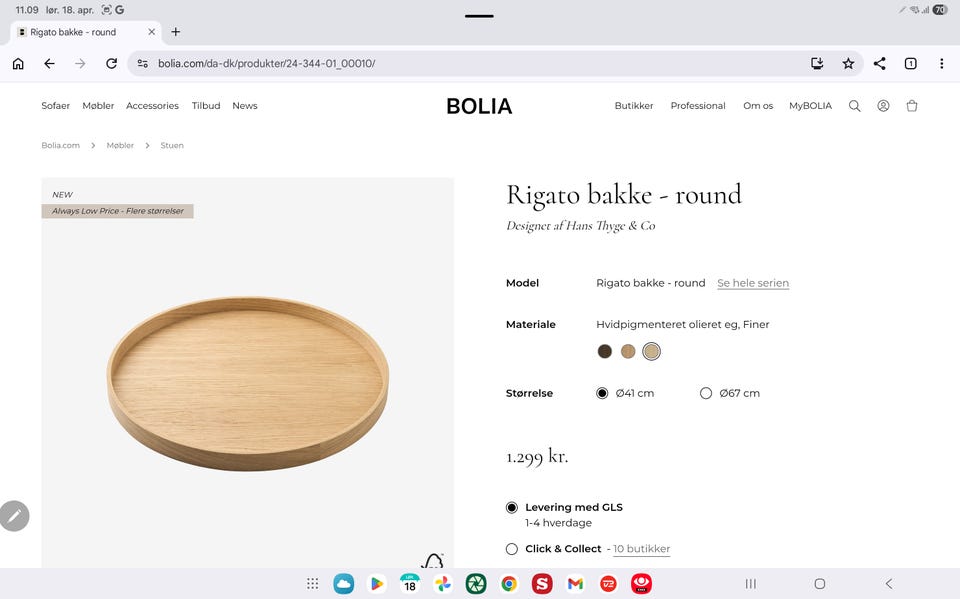Open the '10 butikker' store link
The width and height of the screenshot is (960, 599).
(641, 549)
